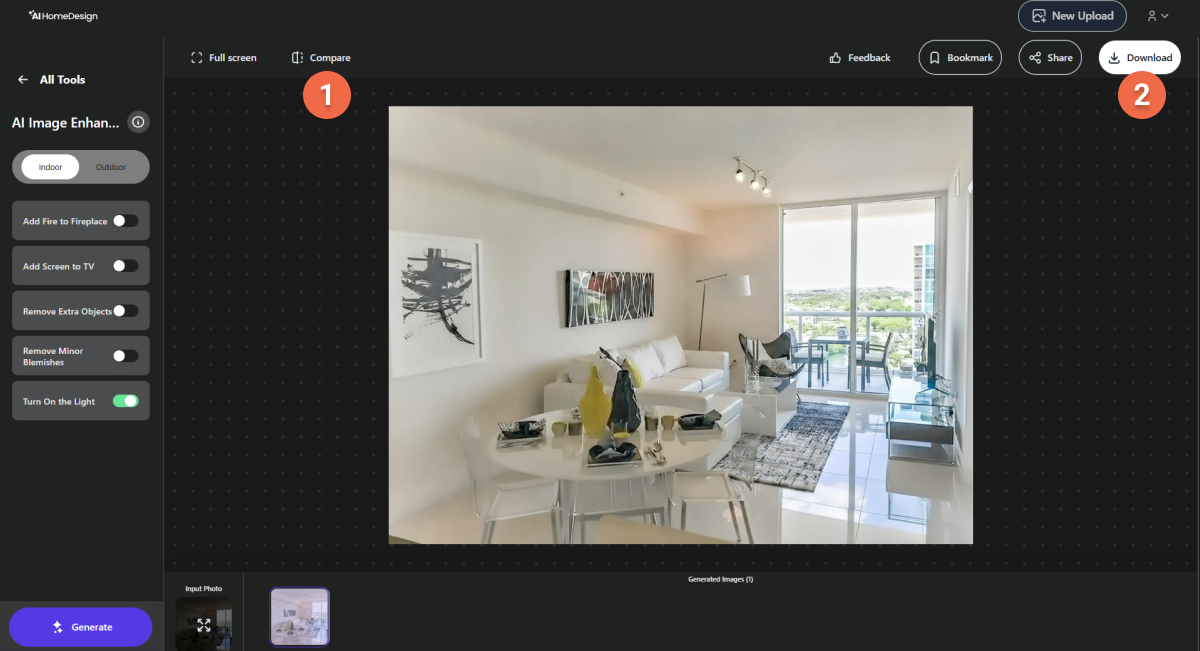The width and height of the screenshot is (1200, 651).
Task: Open full screen view of the image
Action: click(196, 57)
